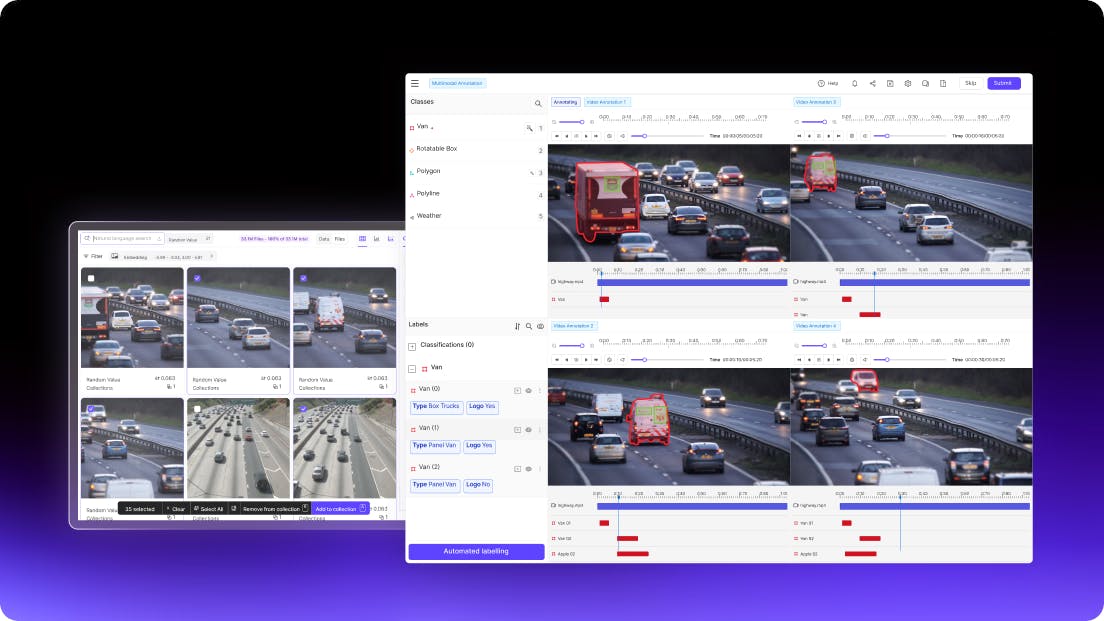This screenshot has height=621, width=1104.
Task: Open the Type Box Trucks attribute chip
Action: [436, 406]
